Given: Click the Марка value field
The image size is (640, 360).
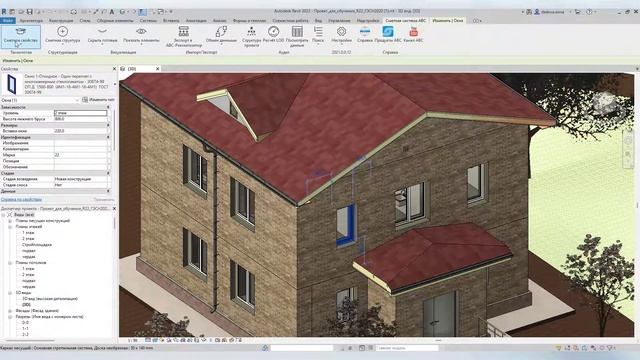Looking at the screenshot, I should [80, 155].
